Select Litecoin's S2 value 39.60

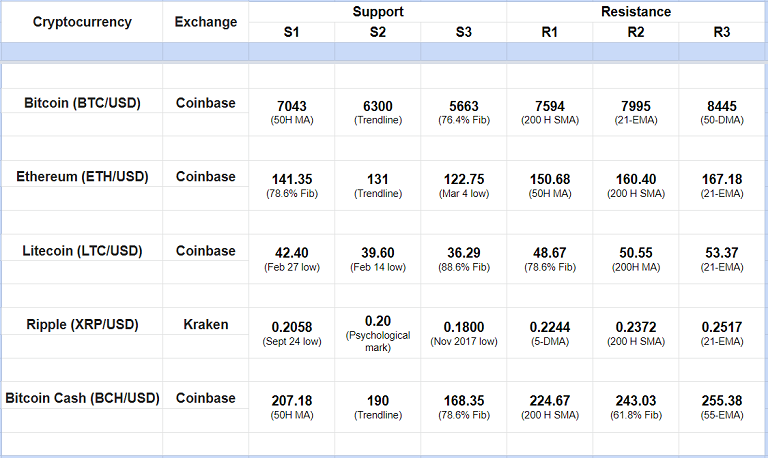coord(377,254)
